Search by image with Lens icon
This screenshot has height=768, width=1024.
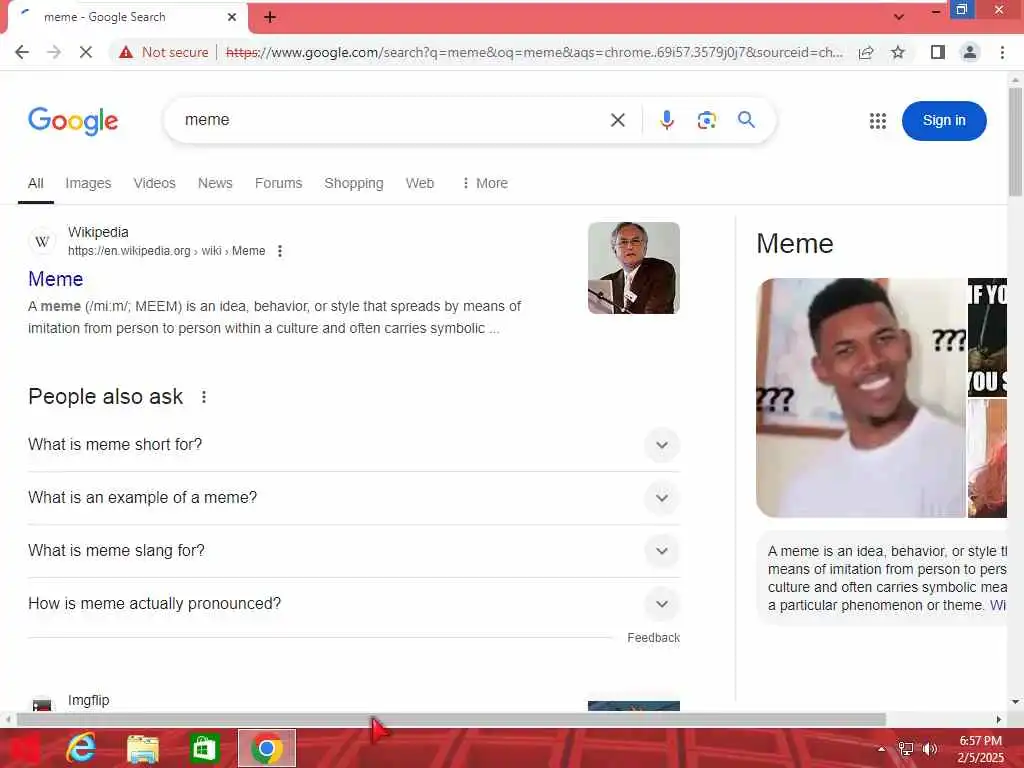pos(707,120)
